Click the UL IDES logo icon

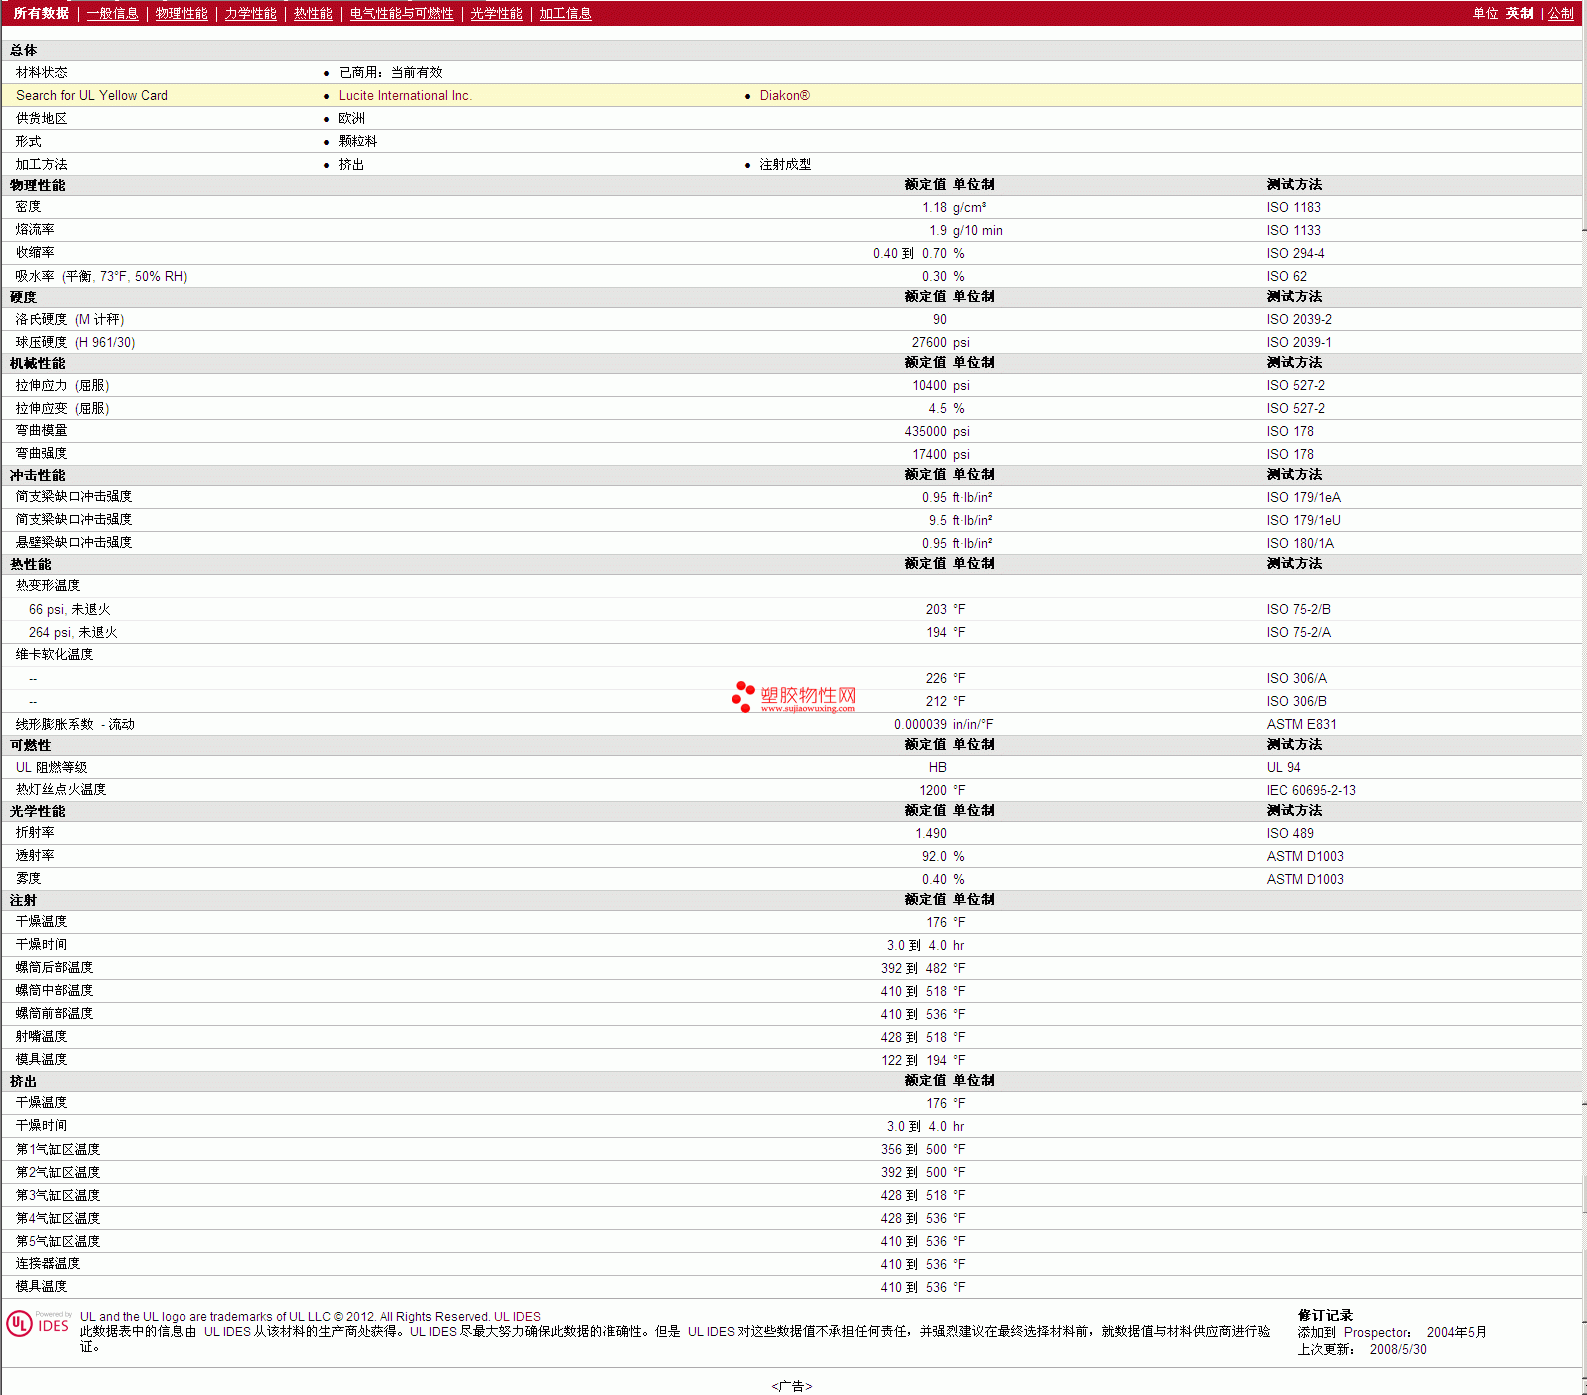38,1324
